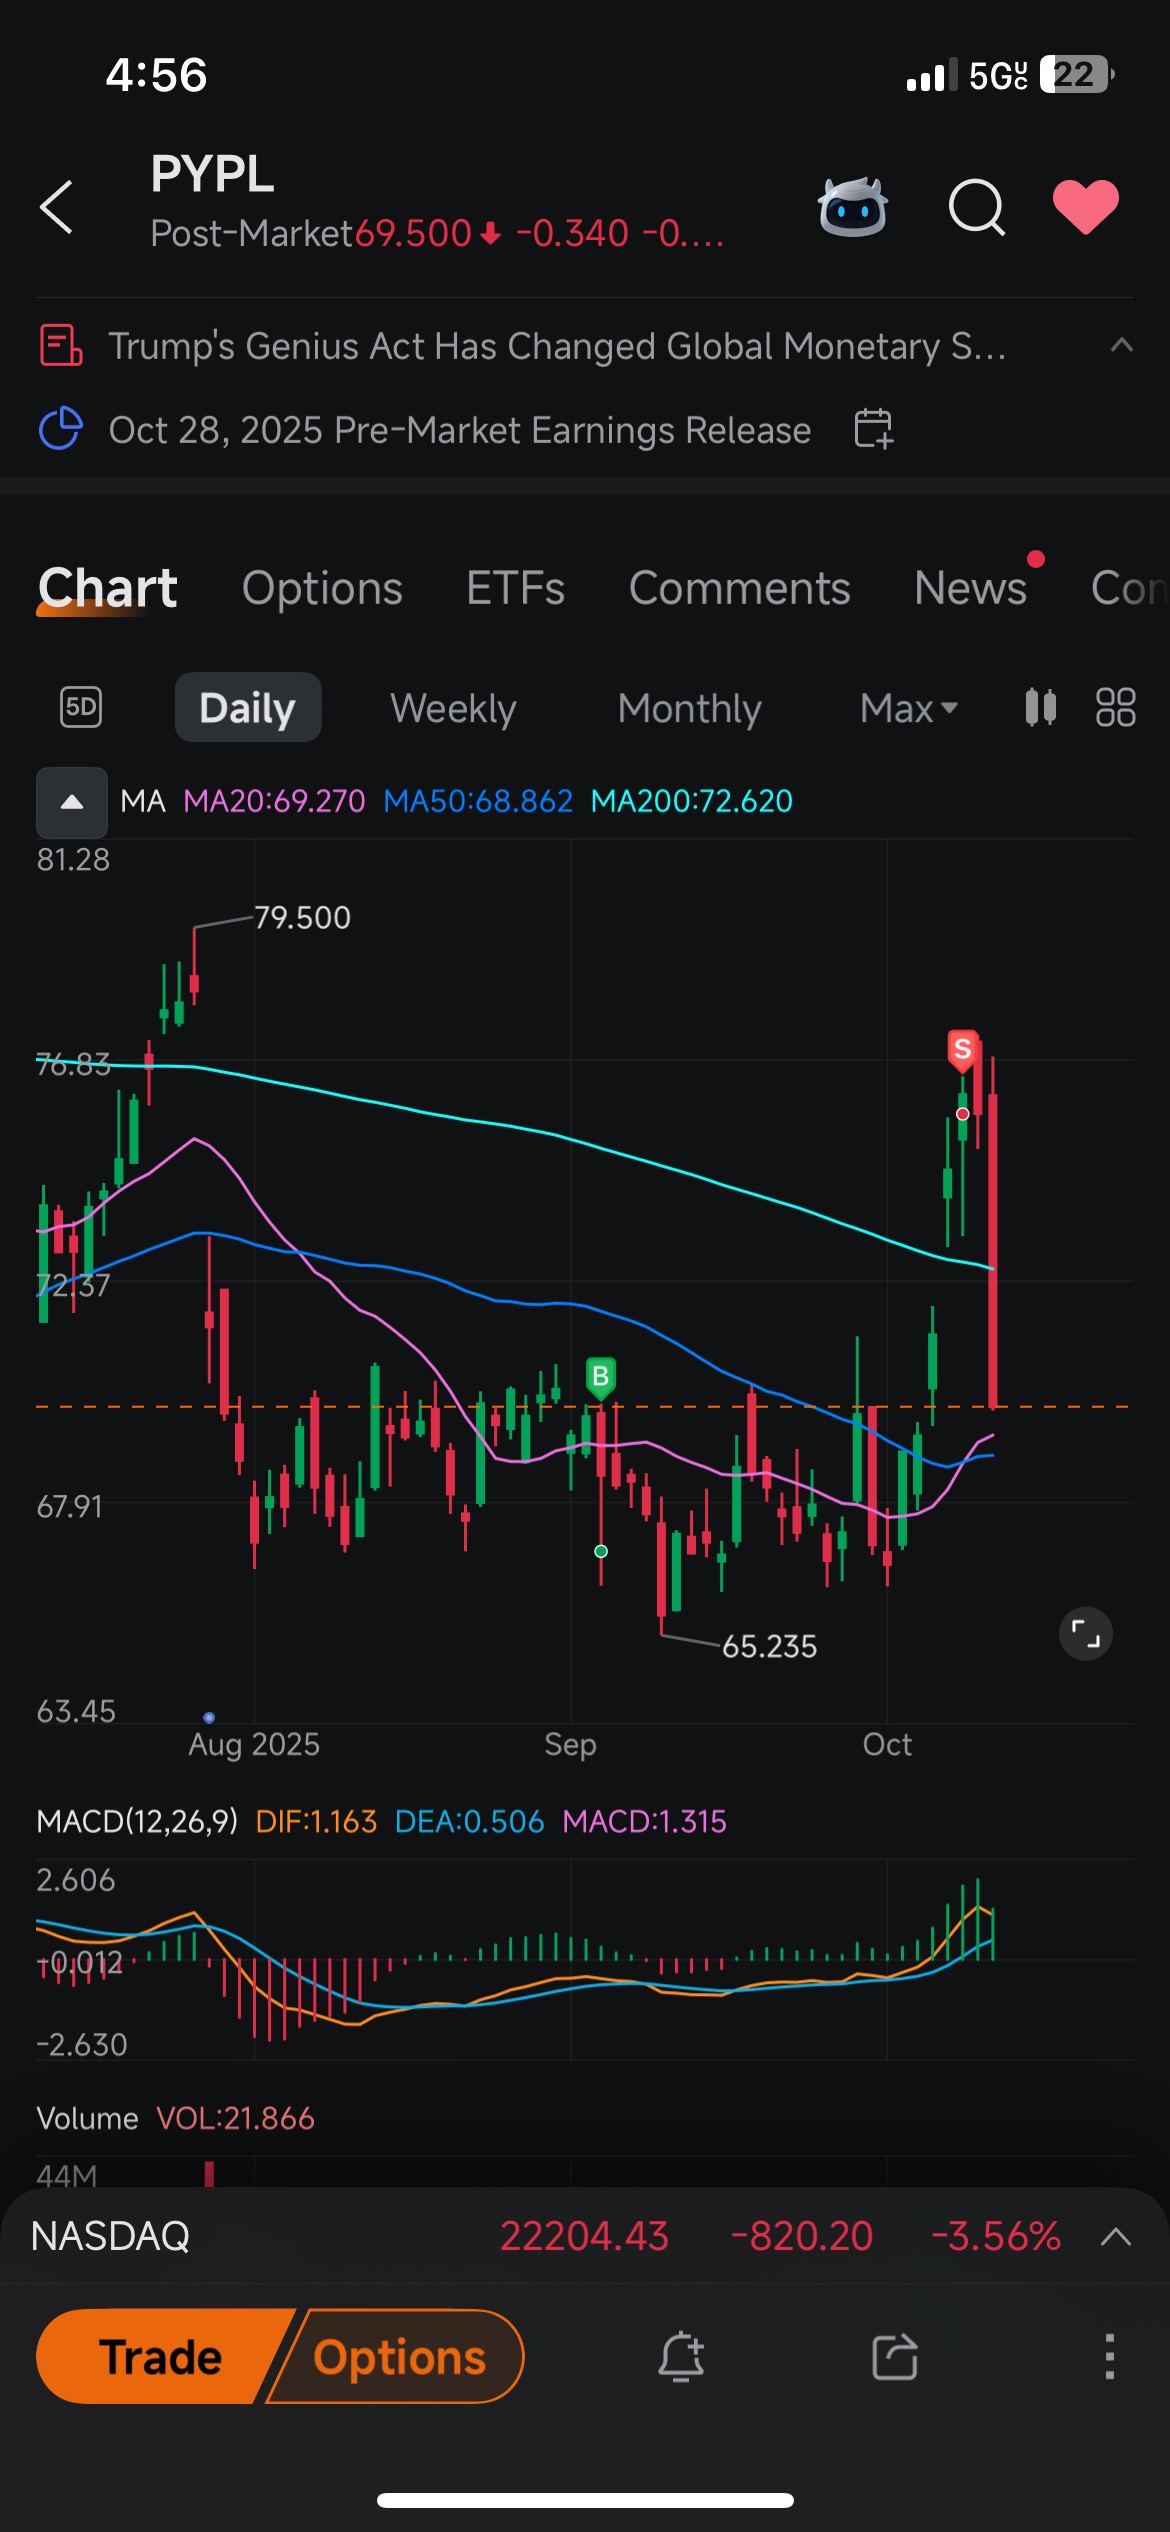Switch to the ETFs tab

click(x=516, y=588)
